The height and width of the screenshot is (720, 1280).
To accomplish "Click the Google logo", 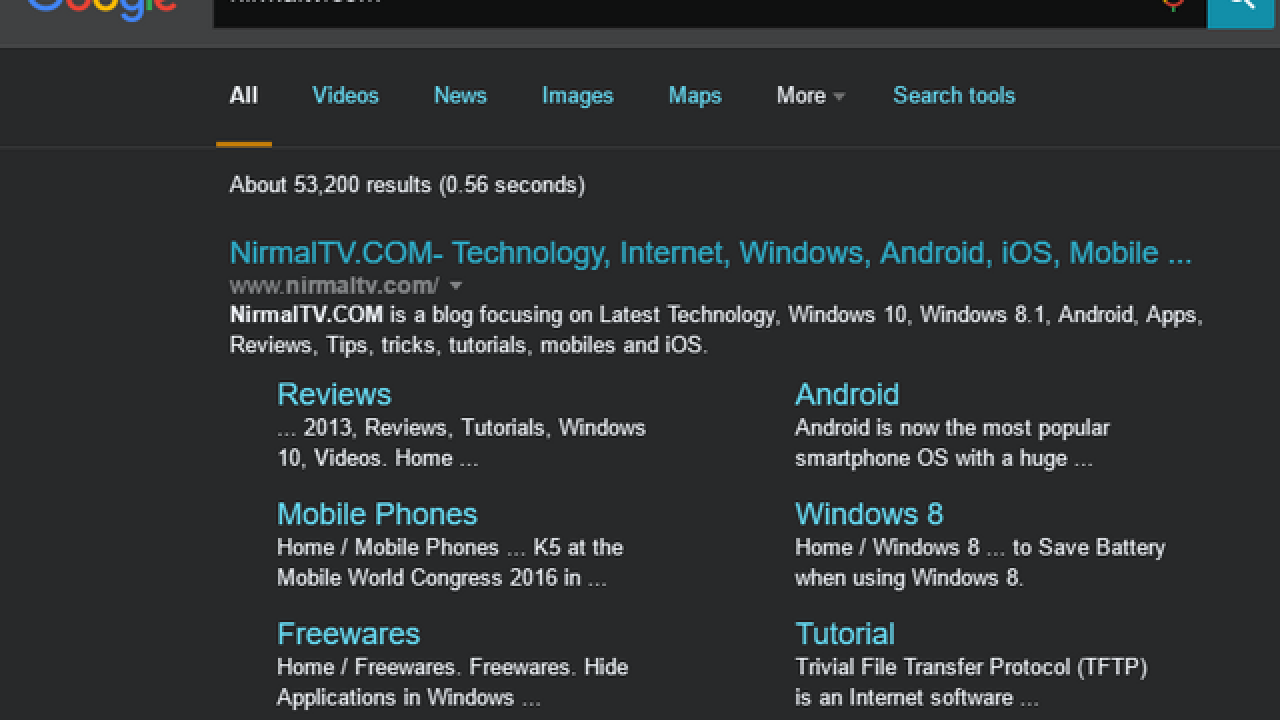I will coord(102,10).
